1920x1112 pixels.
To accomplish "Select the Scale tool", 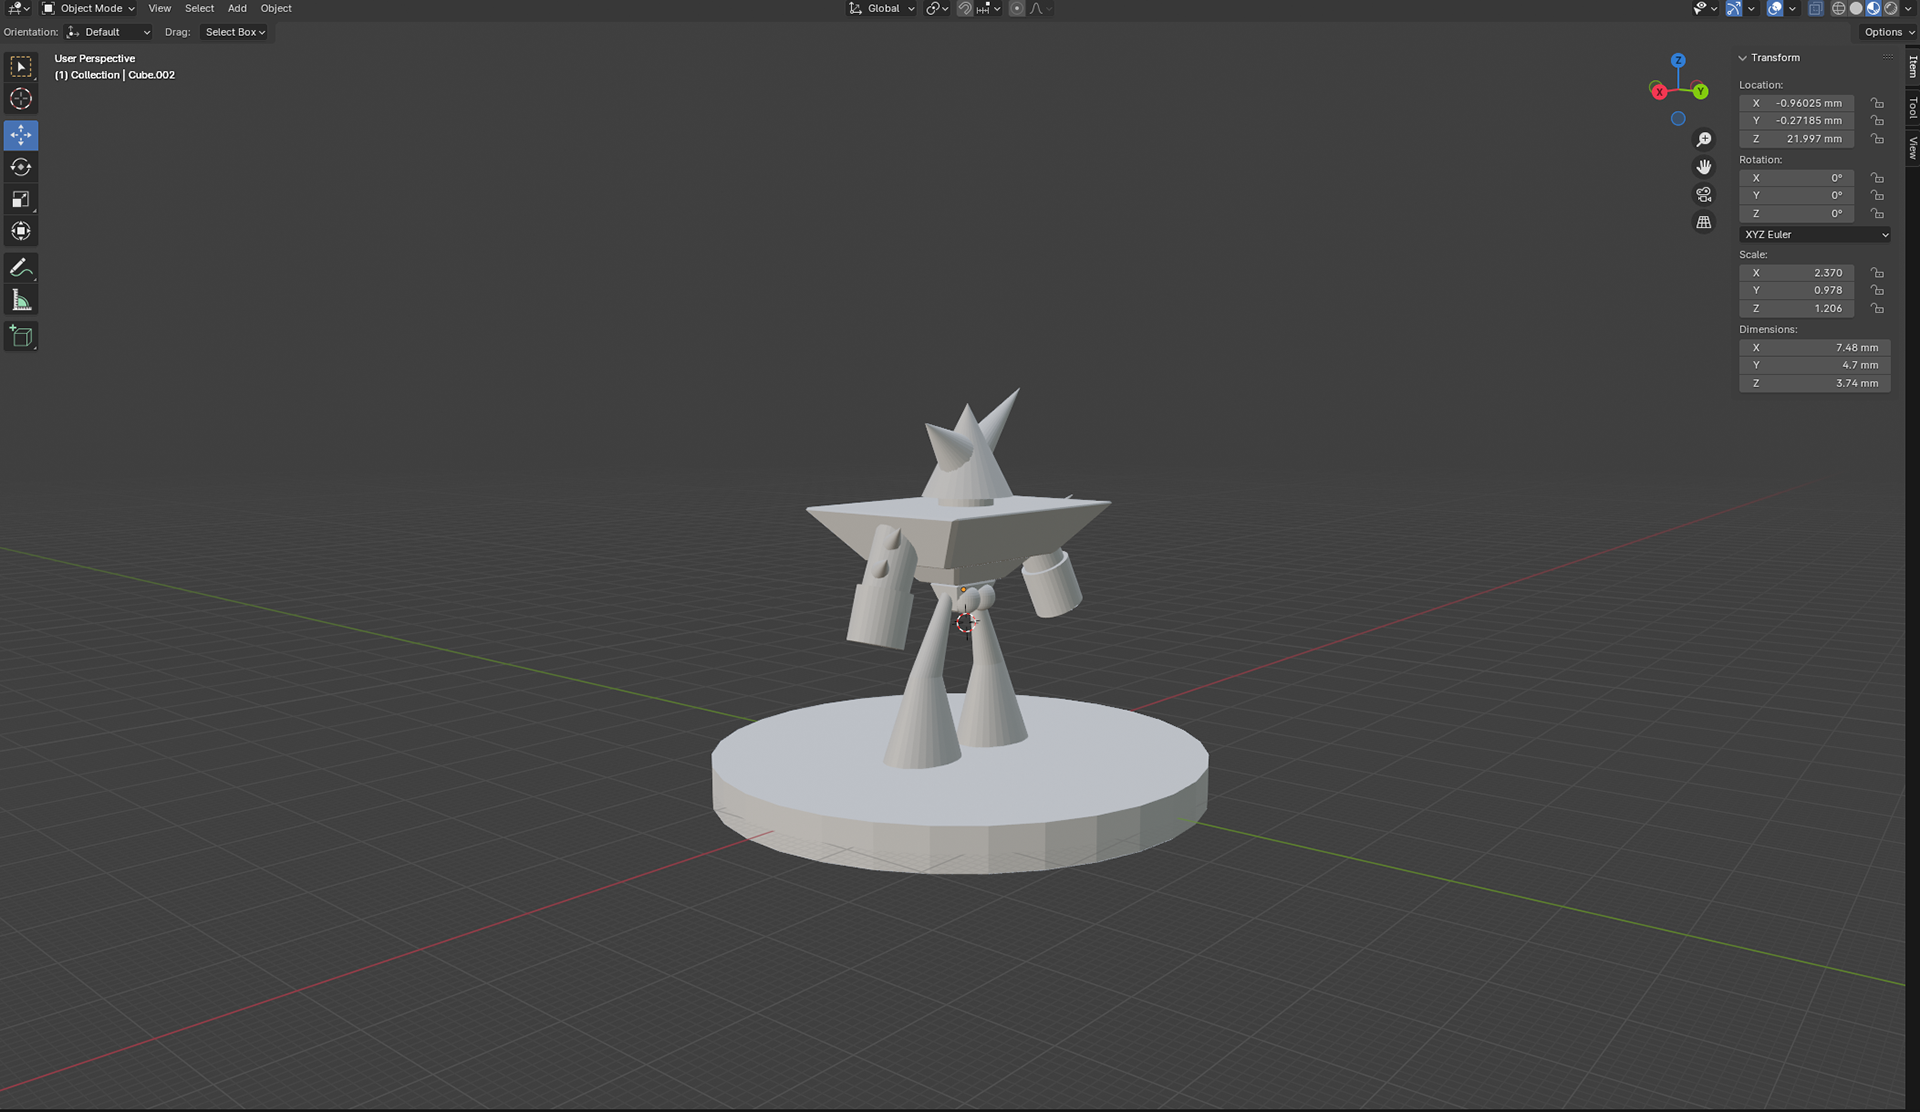I will click(x=21, y=199).
